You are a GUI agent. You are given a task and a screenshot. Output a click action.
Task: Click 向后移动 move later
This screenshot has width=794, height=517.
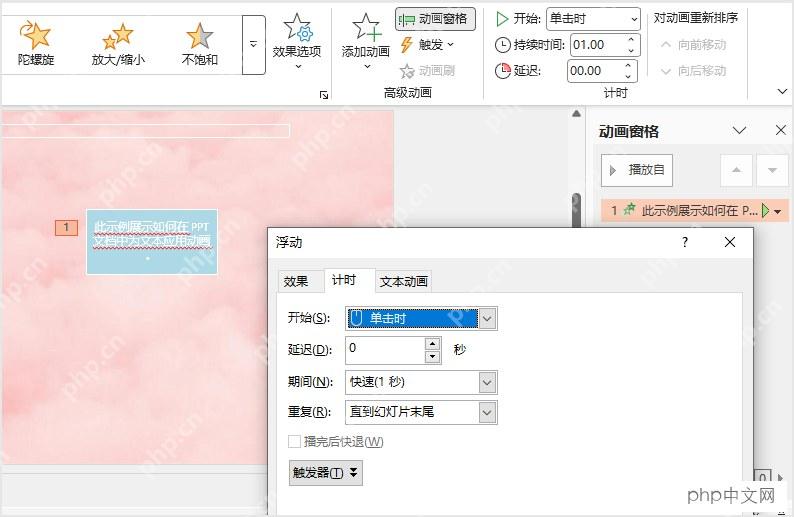[x=694, y=71]
